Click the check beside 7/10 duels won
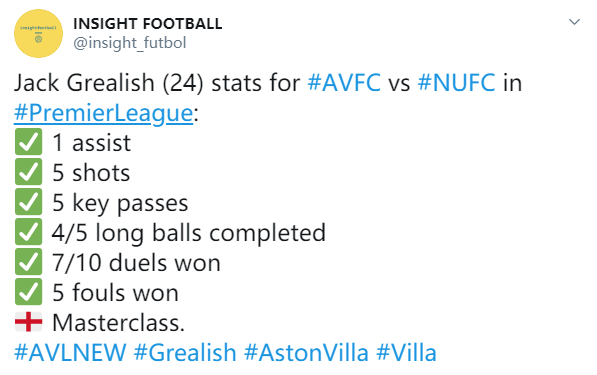 (x=29, y=262)
